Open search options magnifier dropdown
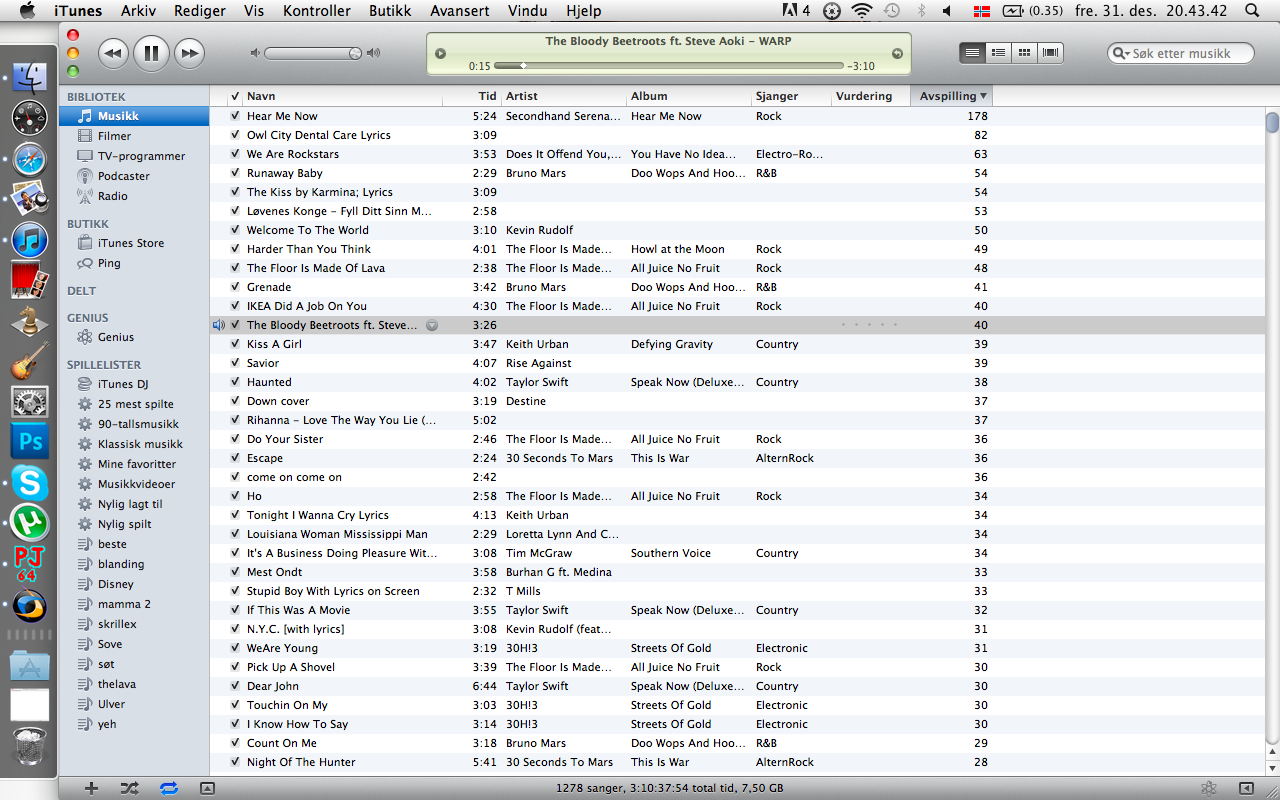 1122,53
